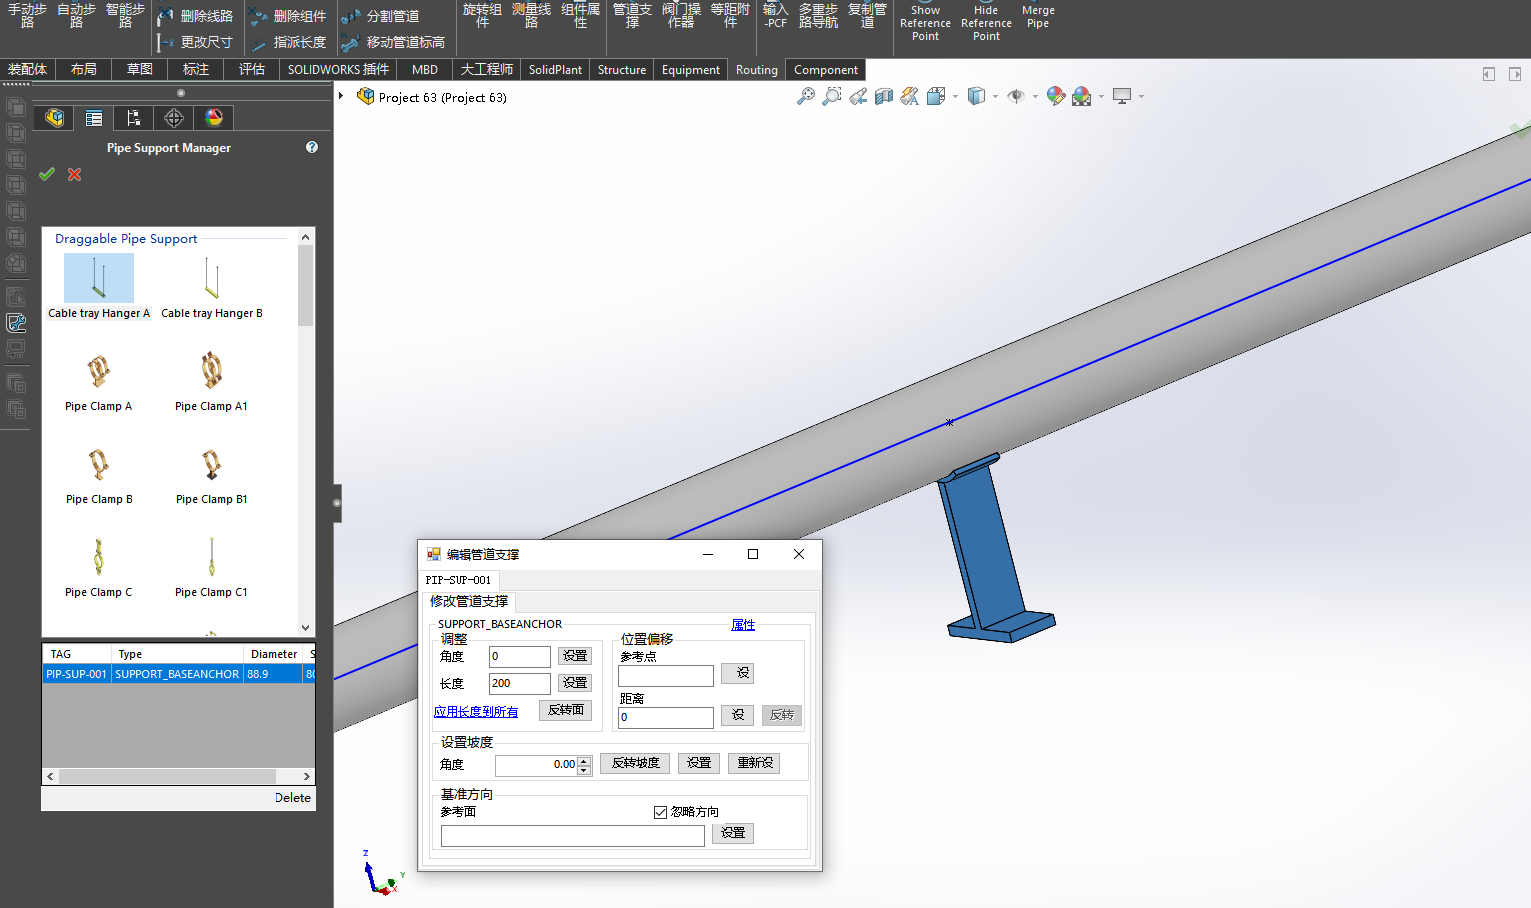The image size is (1531, 908).
Task: Switch to SOLIDWORKS 插件 tab
Action: point(338,69)
